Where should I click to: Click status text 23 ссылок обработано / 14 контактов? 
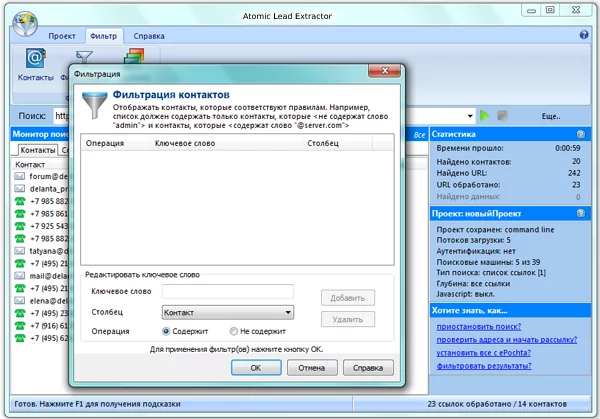(x=497, y=404)
